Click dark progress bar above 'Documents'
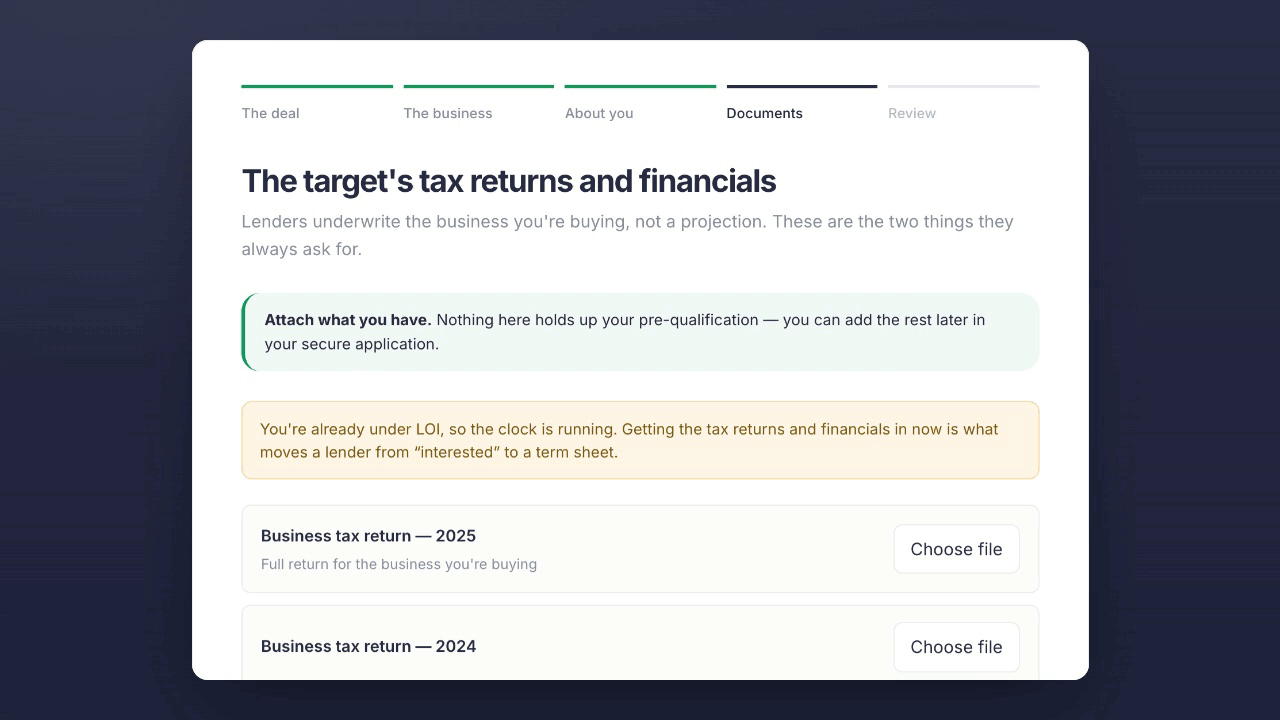Image resolution: width=1280 pixels, height=720 pixels. (802, 86)
